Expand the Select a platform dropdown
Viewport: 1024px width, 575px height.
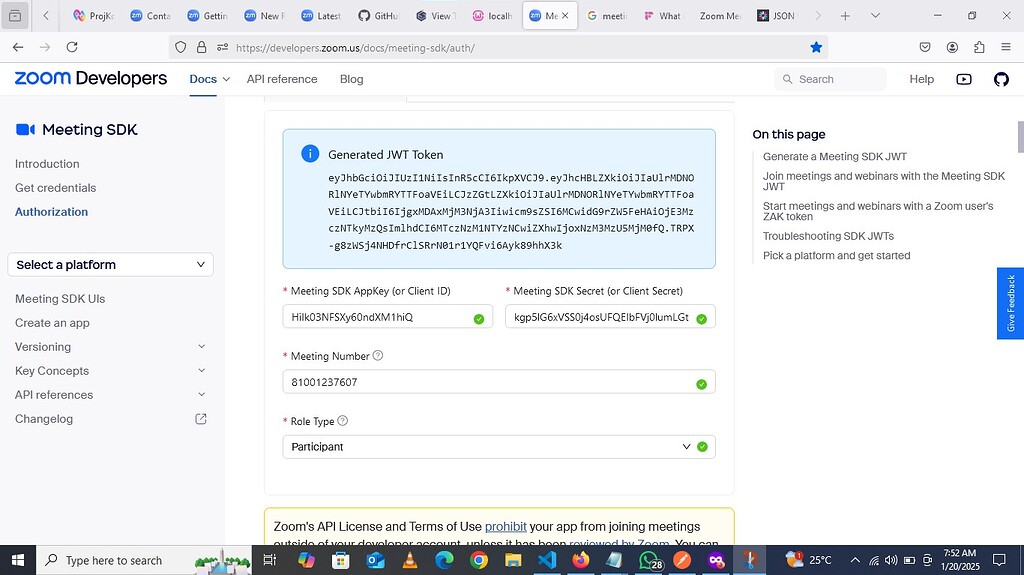110,265
